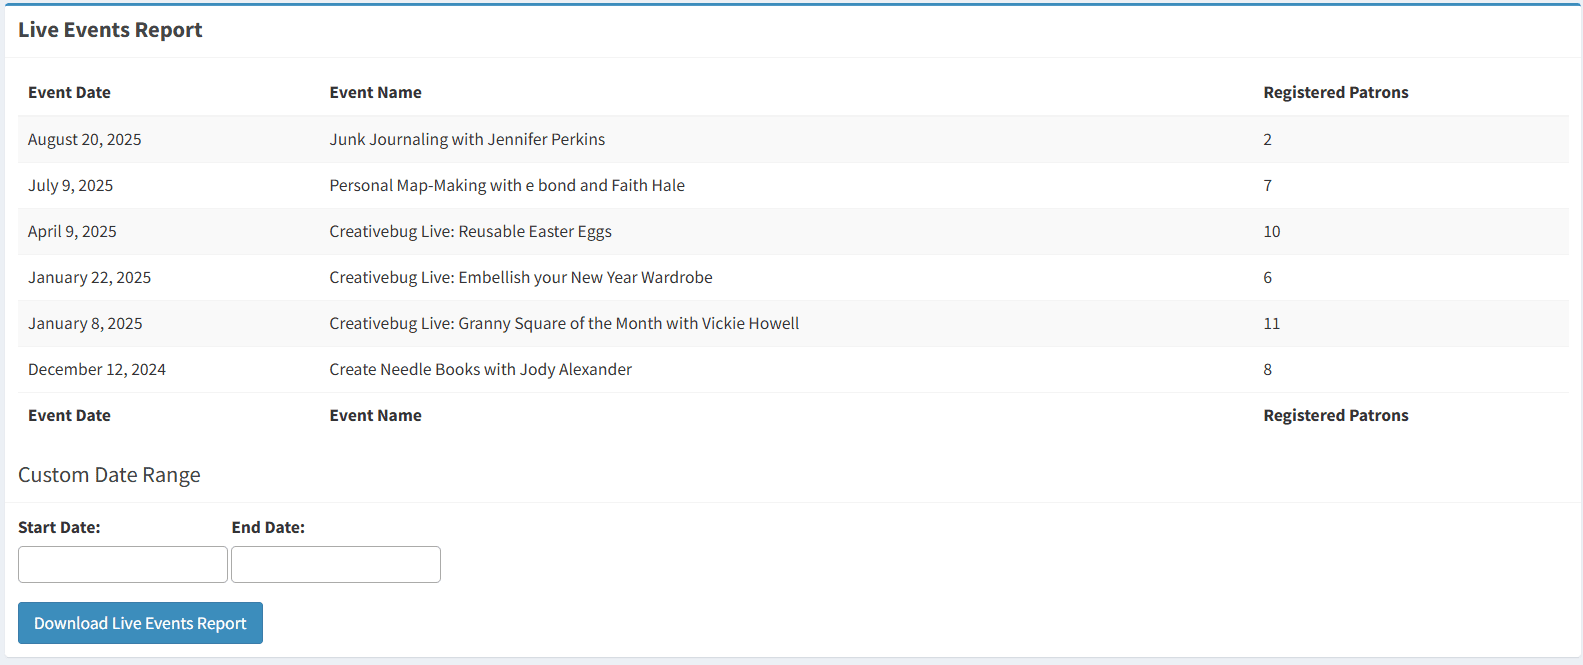Image resolution: width=1583 pixels, height=665 pixels.
Task: Click the December 12, 2024 date cell
Action: pos(97,369)
